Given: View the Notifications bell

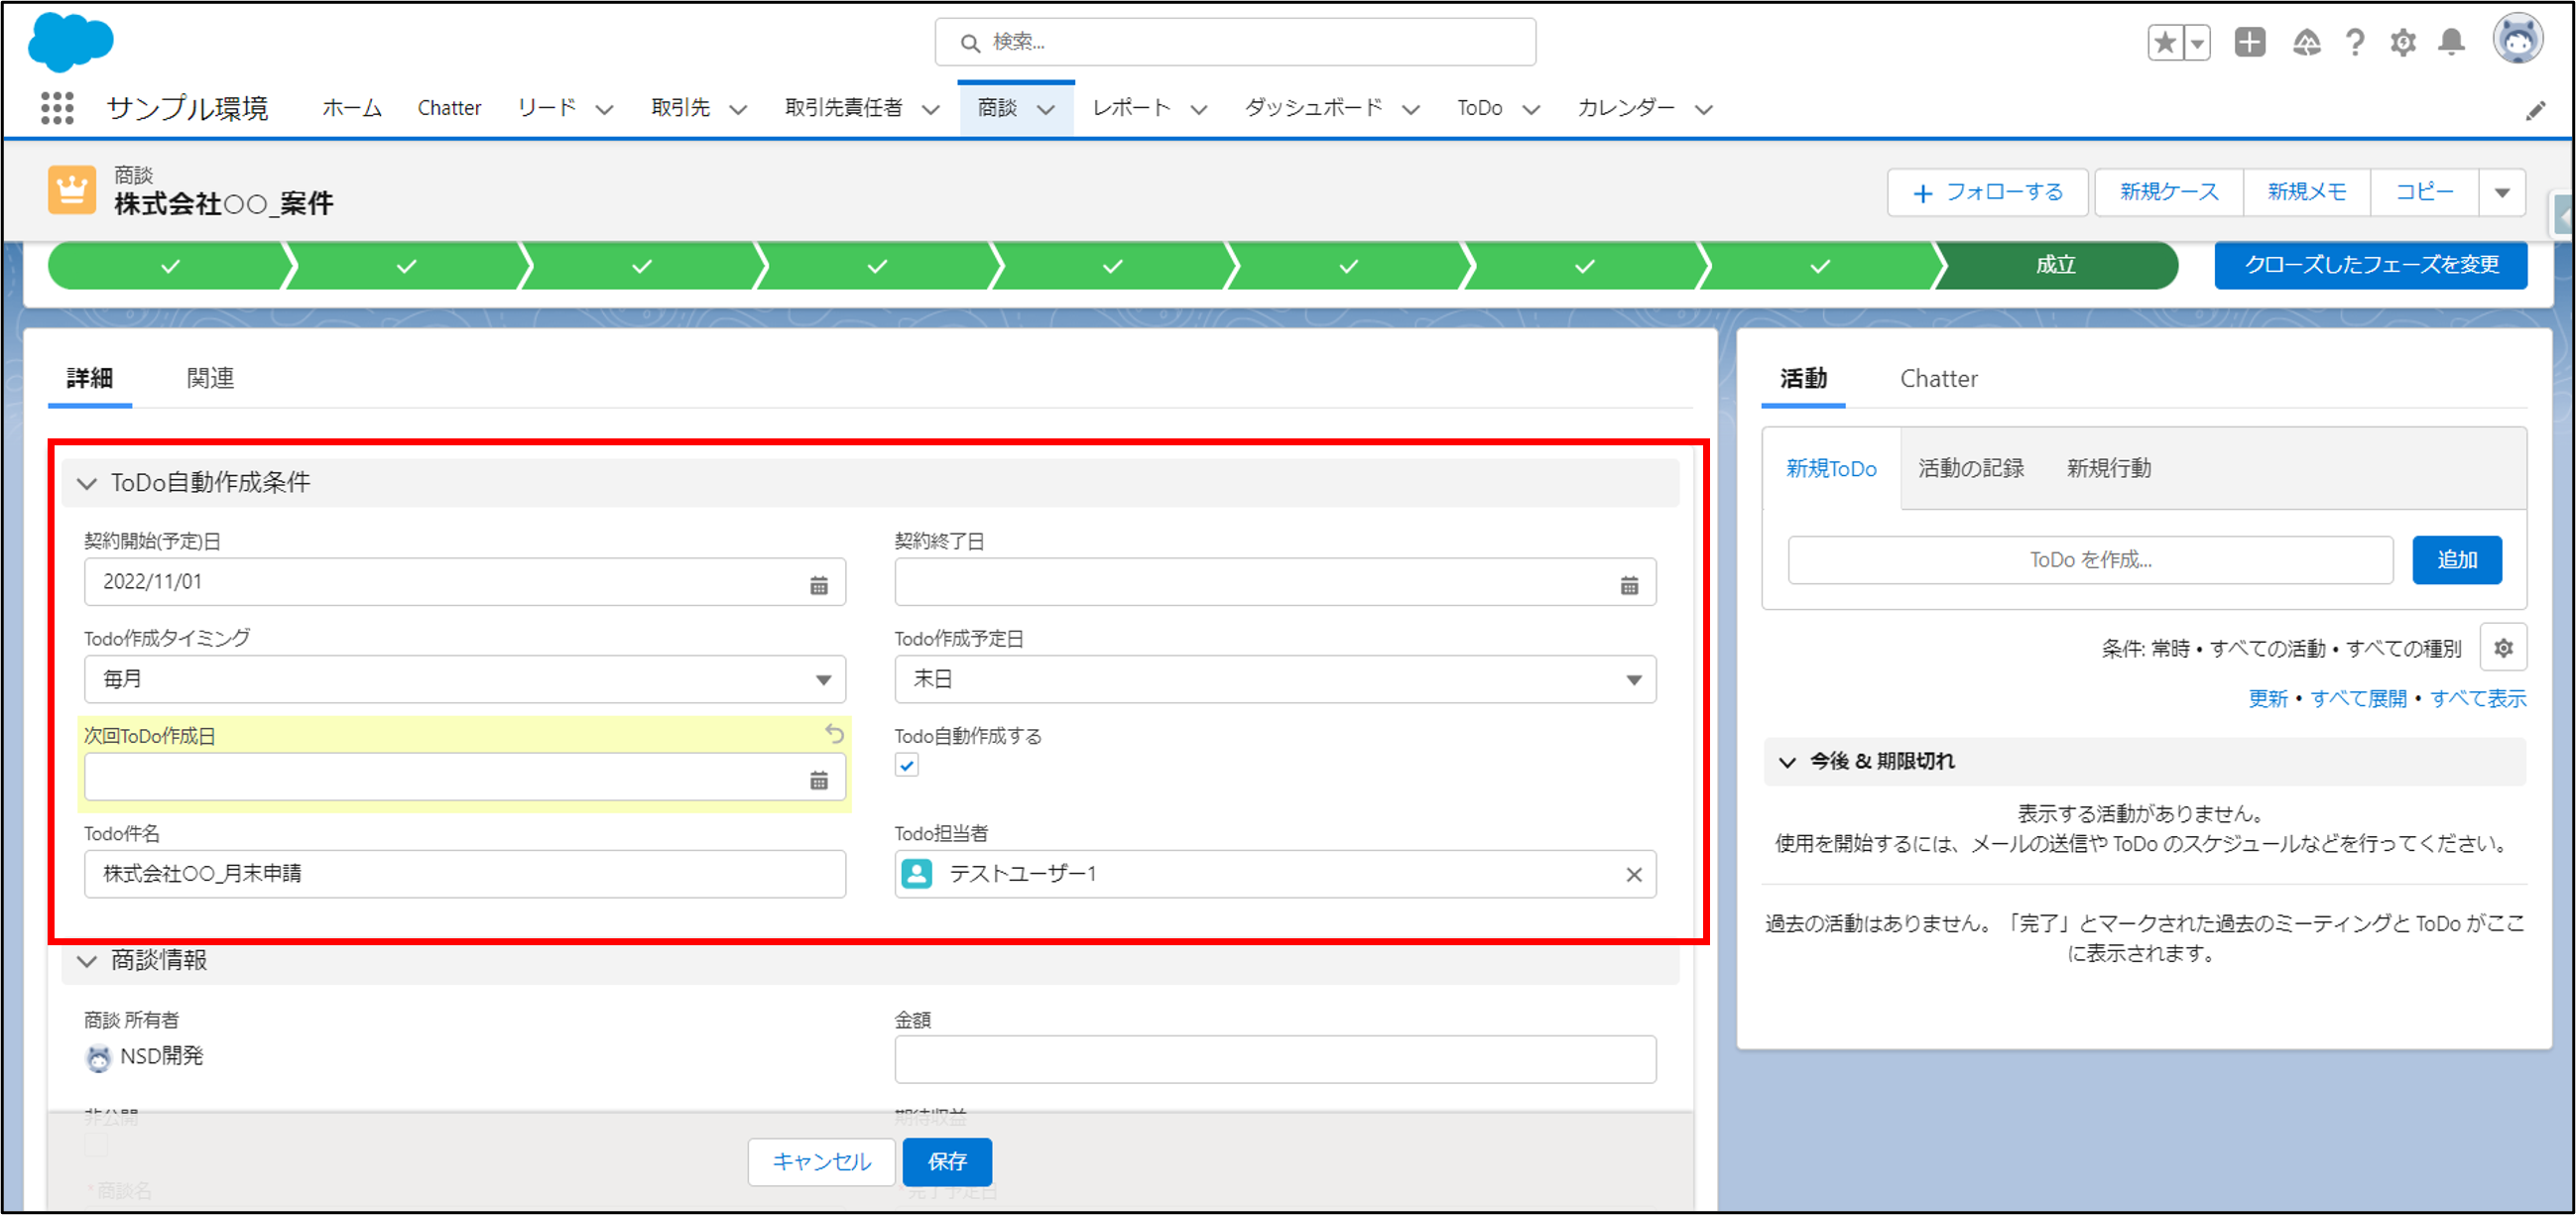Looking at the screenshot, I should [x=2451, y=42].
